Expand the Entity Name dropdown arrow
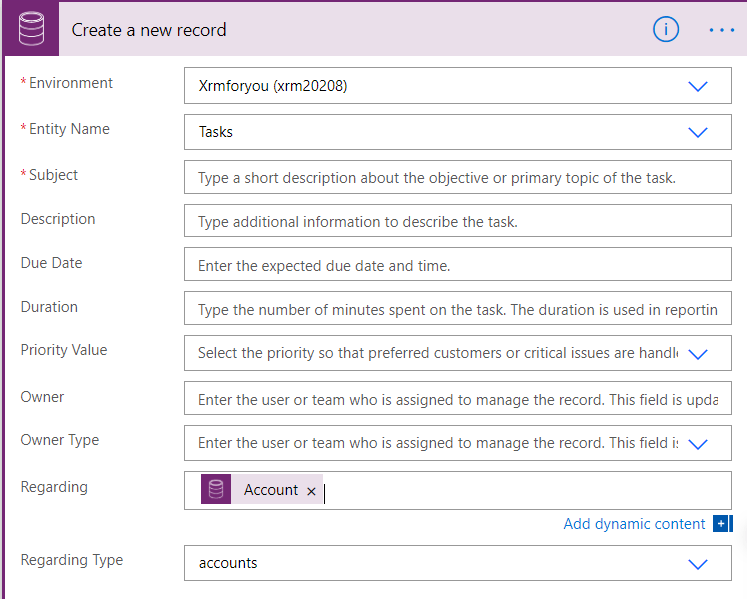This screenshot has height=599, width=747. pyautogui.click(x=698, y=132)
